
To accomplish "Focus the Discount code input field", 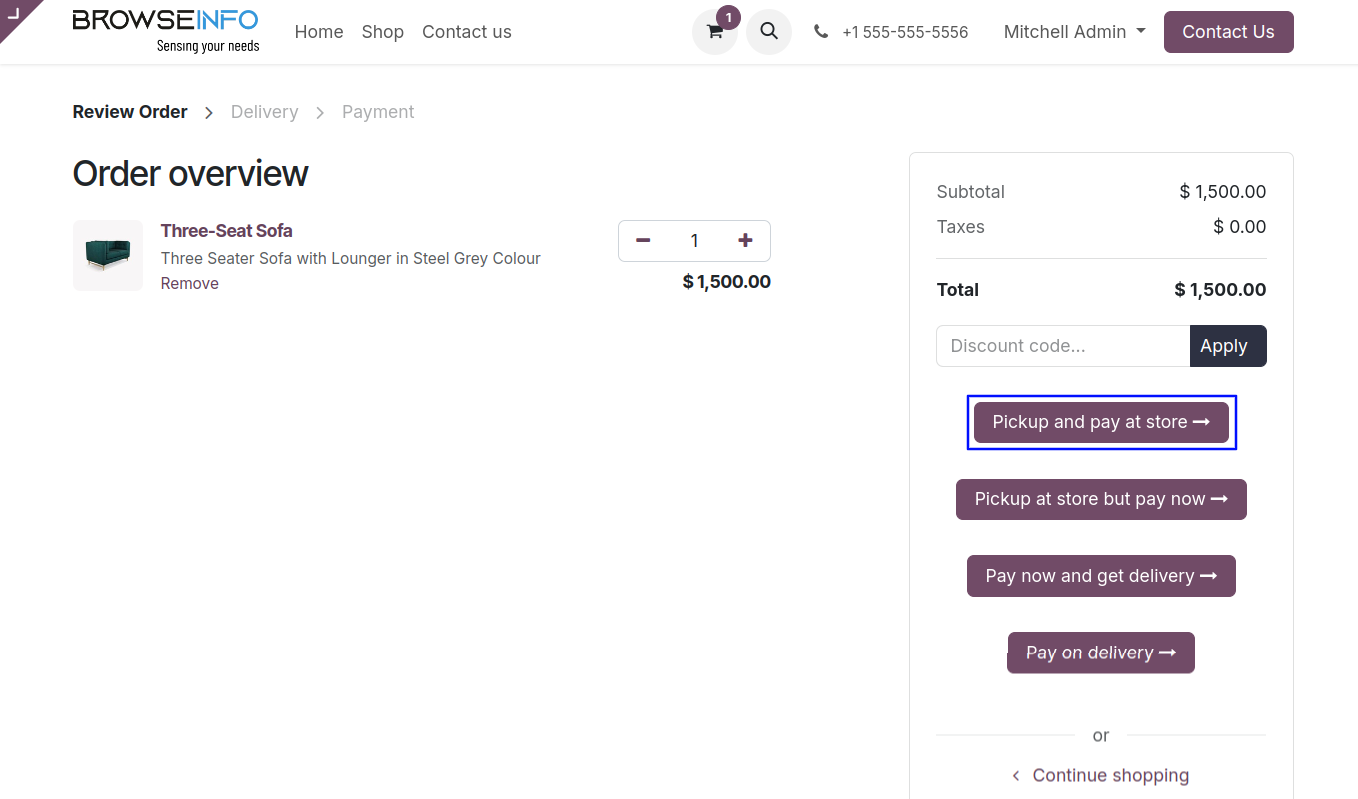I will (1062, 346).
